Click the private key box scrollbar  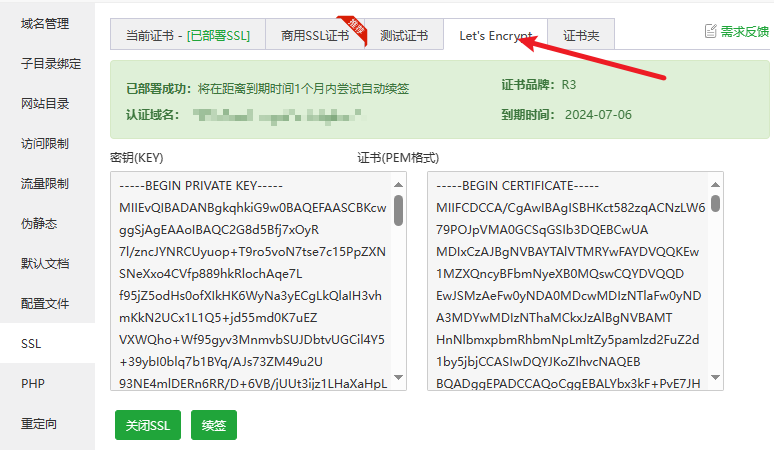click(399, 211)
